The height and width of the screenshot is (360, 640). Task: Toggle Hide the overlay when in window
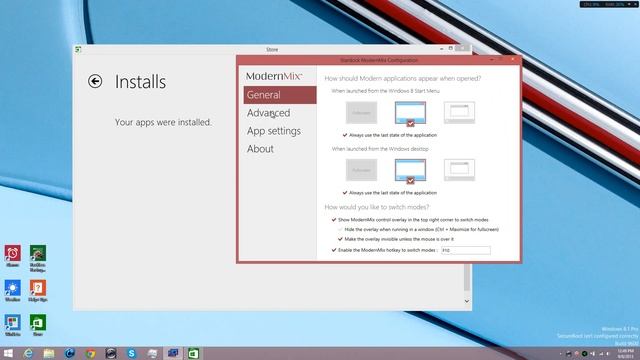[x=340, y=229]
